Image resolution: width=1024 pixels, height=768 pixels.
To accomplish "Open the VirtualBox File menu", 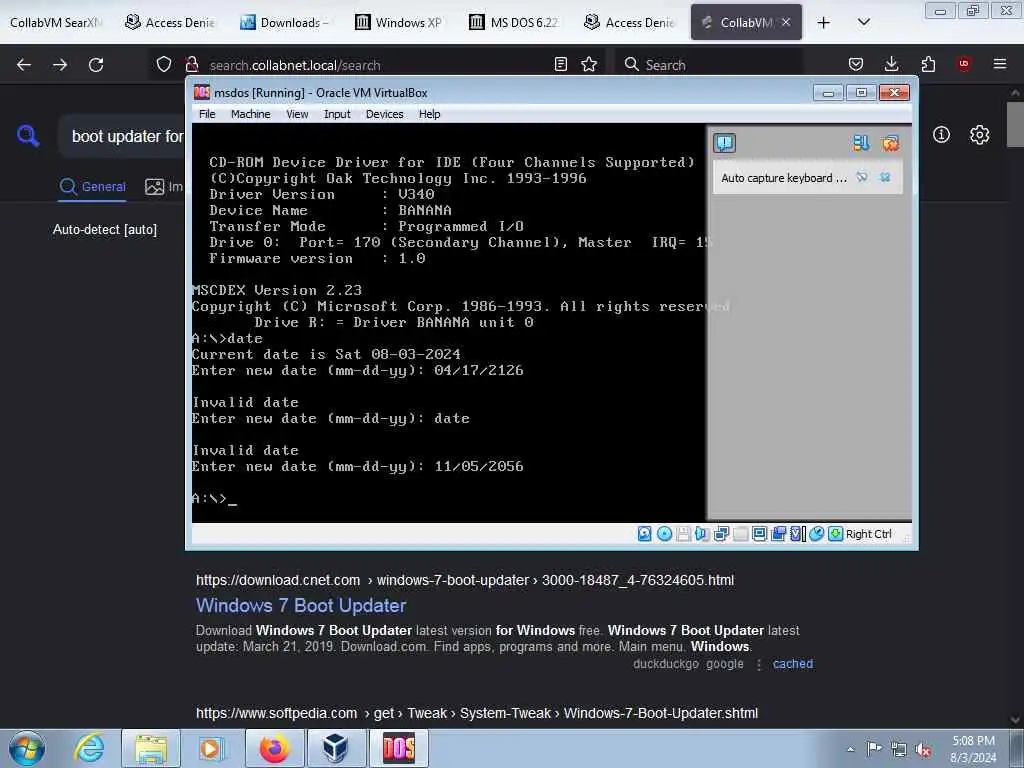I will point(207,114).
